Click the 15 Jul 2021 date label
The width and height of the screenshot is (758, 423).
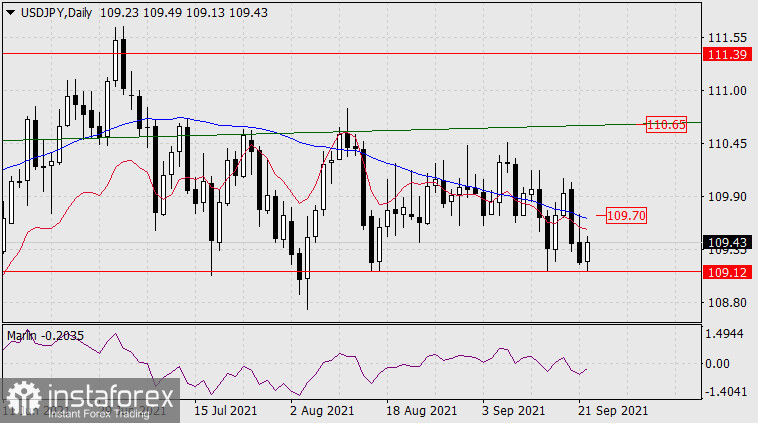coord(229,411)
